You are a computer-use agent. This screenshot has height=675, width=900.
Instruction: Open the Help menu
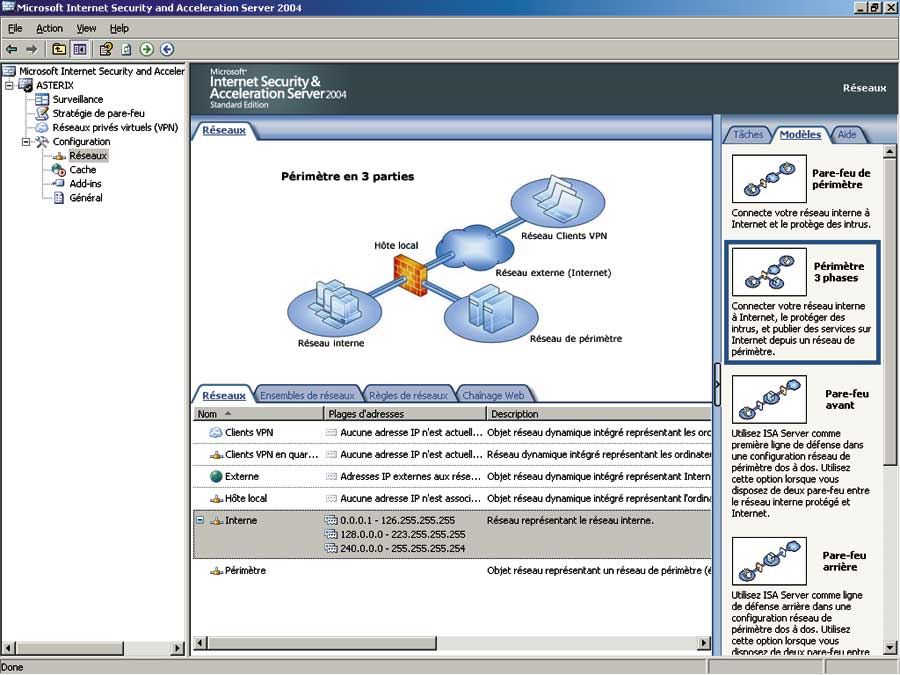pos(119,28)
